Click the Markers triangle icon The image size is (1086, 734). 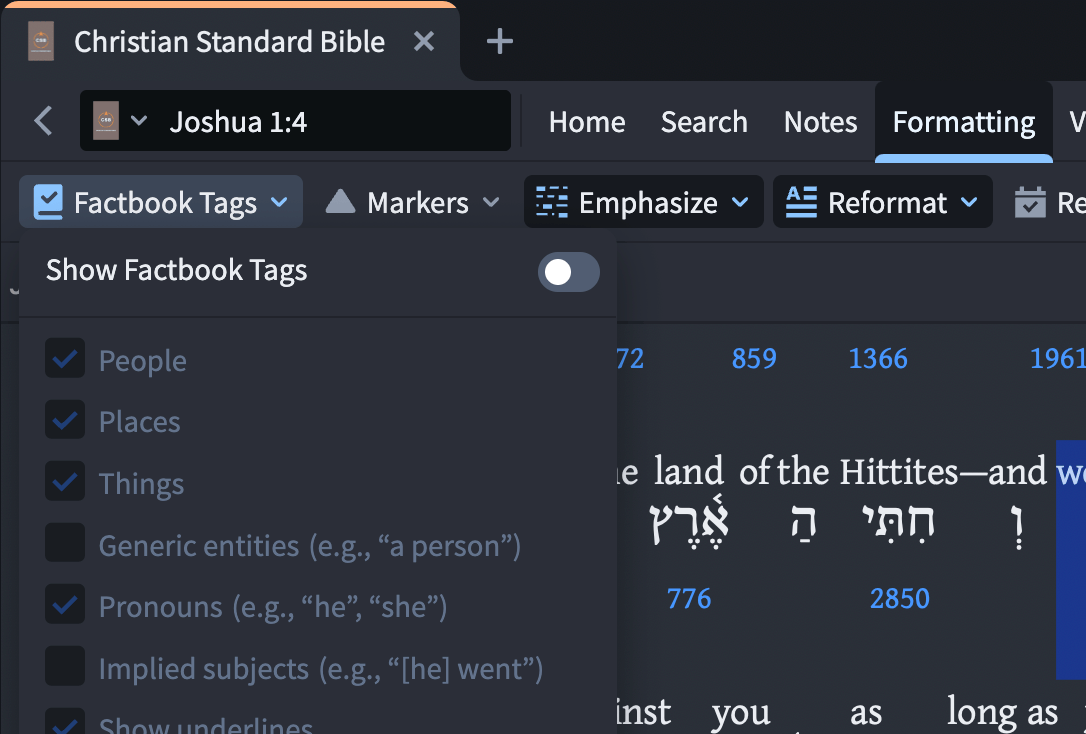(340, 202)
